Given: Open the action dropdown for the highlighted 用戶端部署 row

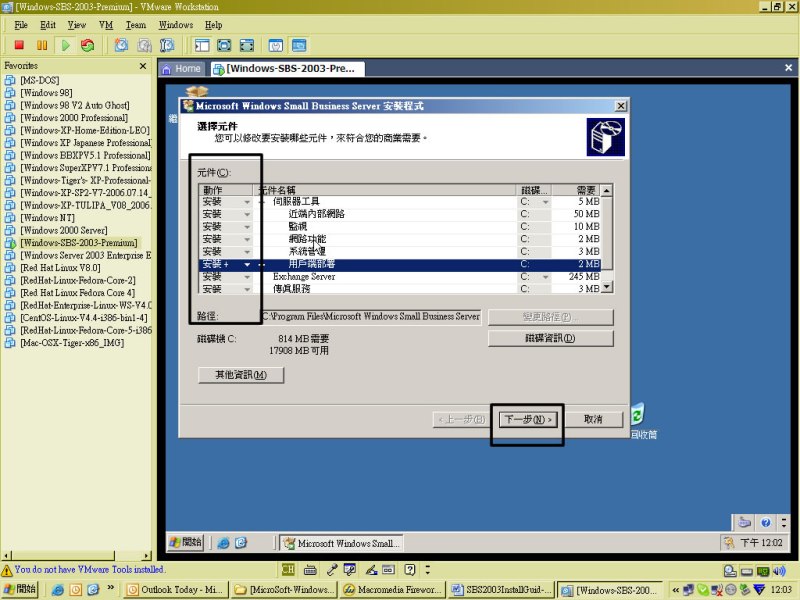Looking at the screenshot, I should (x=247, y=264).
